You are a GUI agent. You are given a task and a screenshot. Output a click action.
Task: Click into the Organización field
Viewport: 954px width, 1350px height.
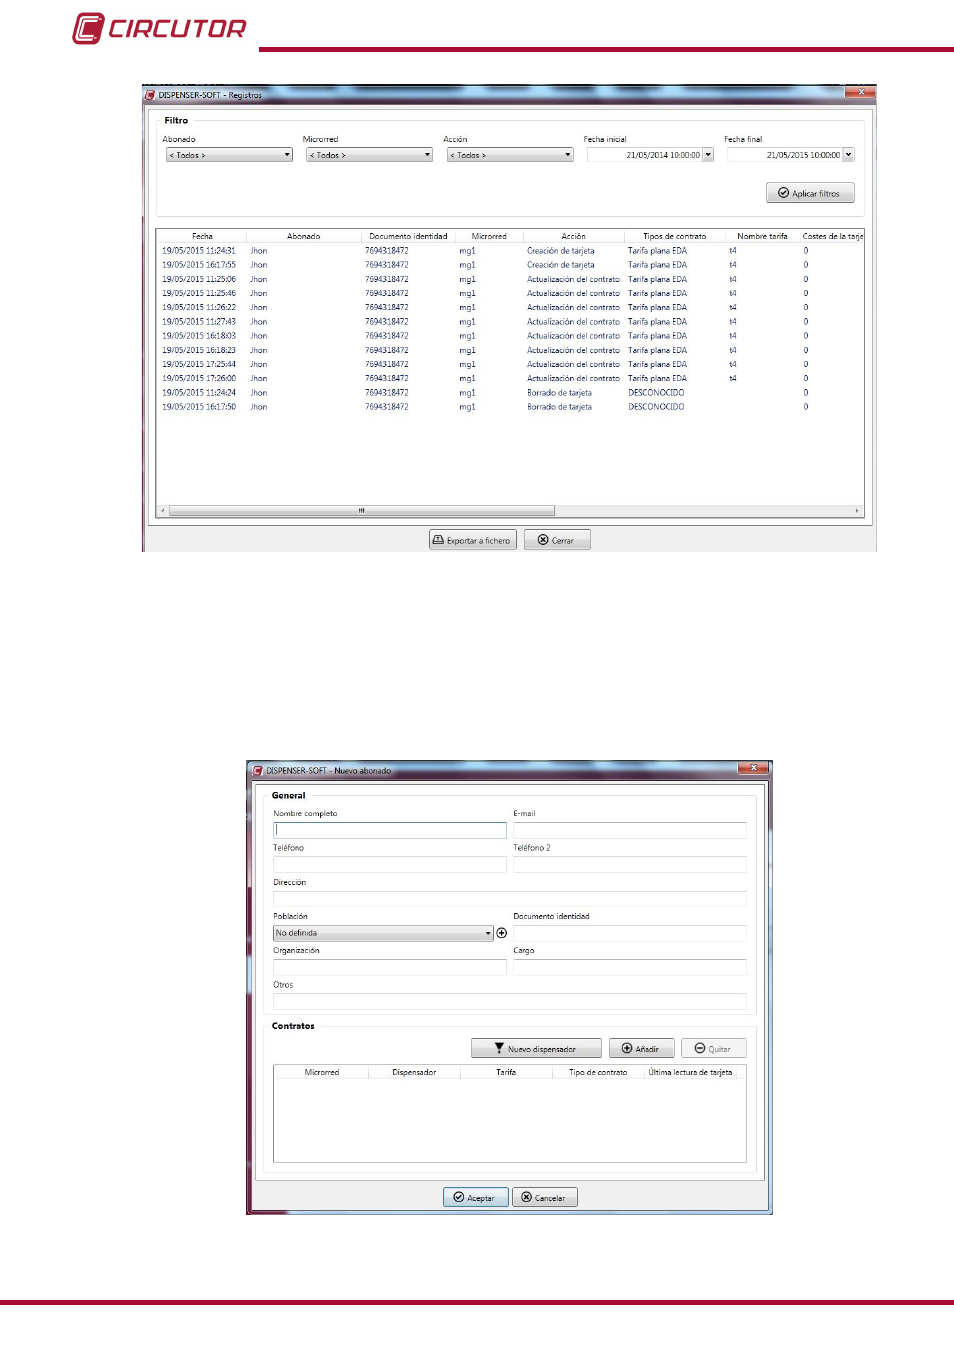(x=390, y=967)
